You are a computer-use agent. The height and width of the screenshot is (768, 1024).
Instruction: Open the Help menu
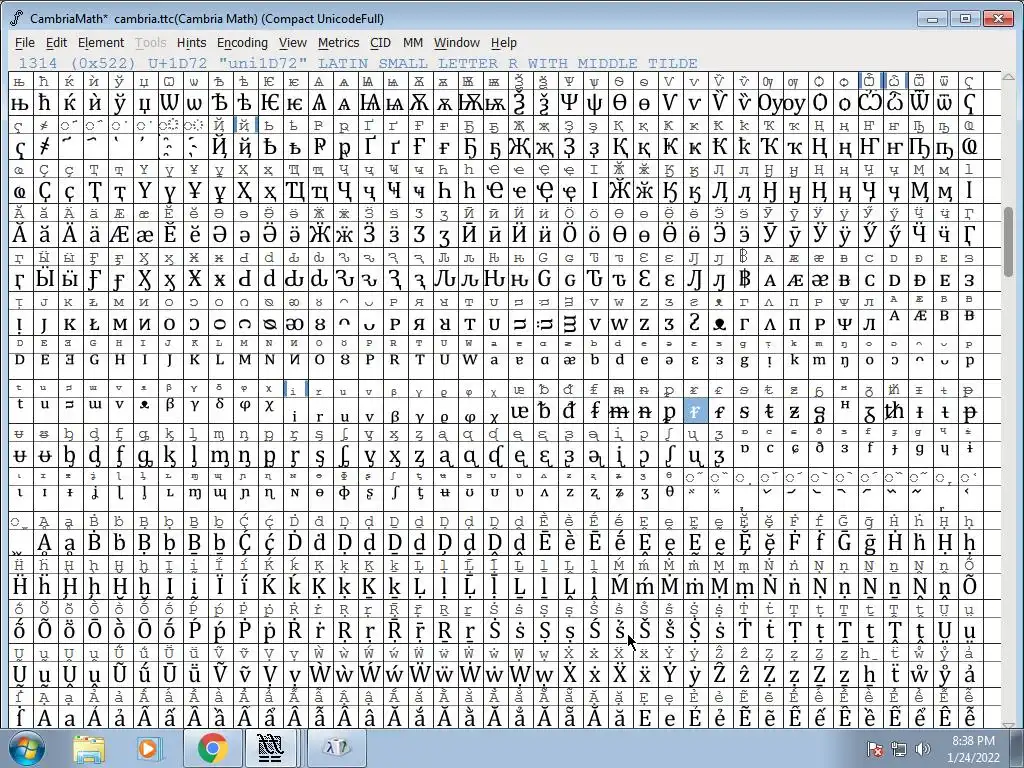pos(504,43)
